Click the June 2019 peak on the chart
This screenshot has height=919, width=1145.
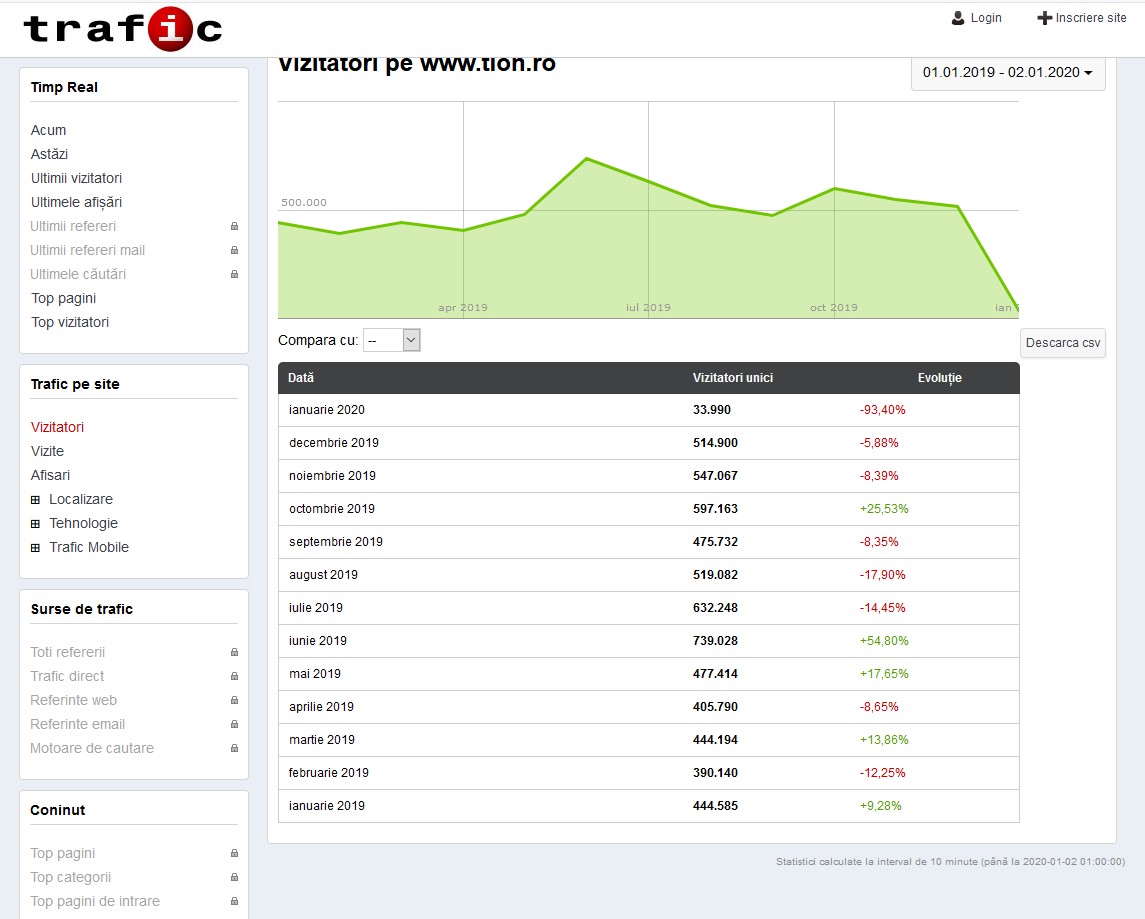point(586,159)
